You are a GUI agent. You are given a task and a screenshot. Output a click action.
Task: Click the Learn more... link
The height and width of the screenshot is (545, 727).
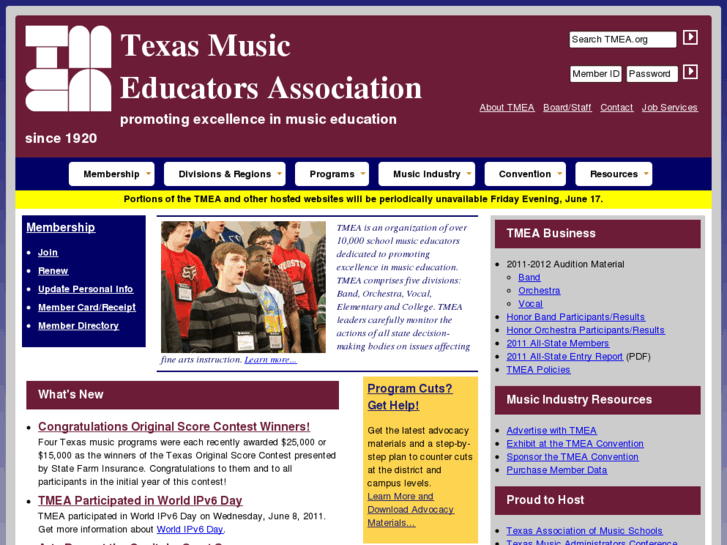[270, 359]
